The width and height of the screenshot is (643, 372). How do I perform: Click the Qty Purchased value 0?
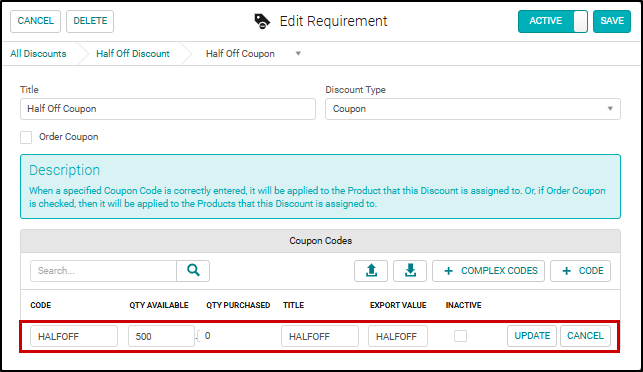[207, 335]
